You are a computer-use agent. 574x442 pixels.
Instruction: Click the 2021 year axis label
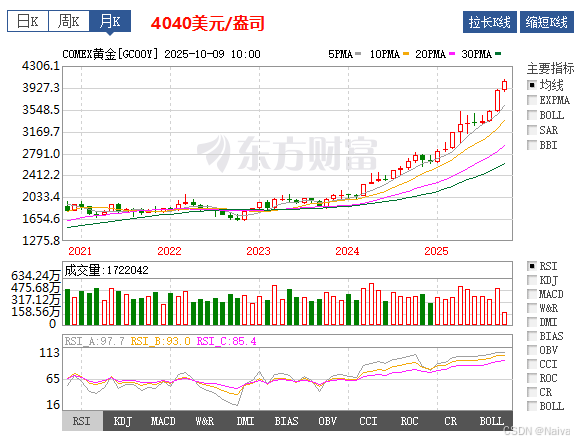point(80,251)
